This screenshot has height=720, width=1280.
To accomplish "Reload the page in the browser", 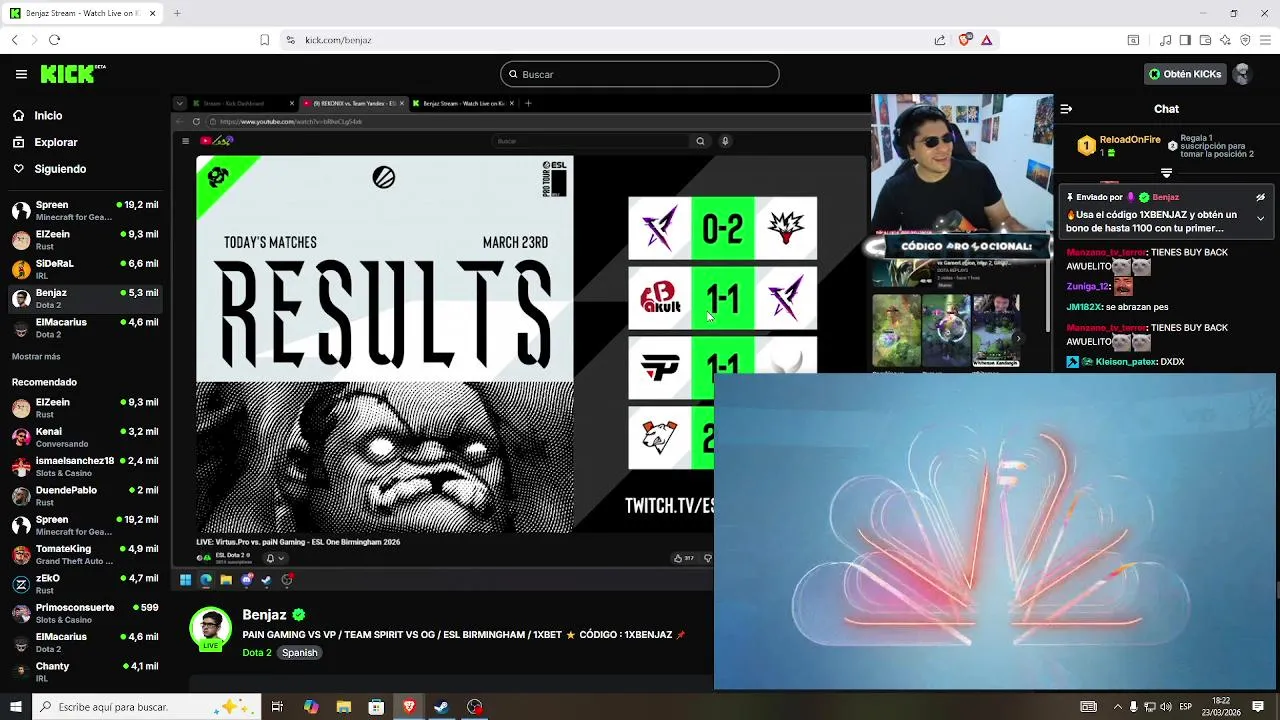I will 54,40.
